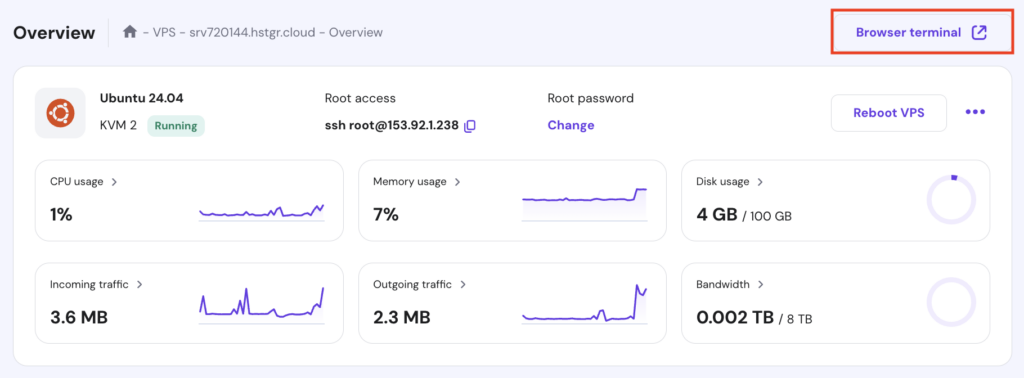Copy the ssh root access command
The image size is (1024, 378).
click(x=470, y=126)
